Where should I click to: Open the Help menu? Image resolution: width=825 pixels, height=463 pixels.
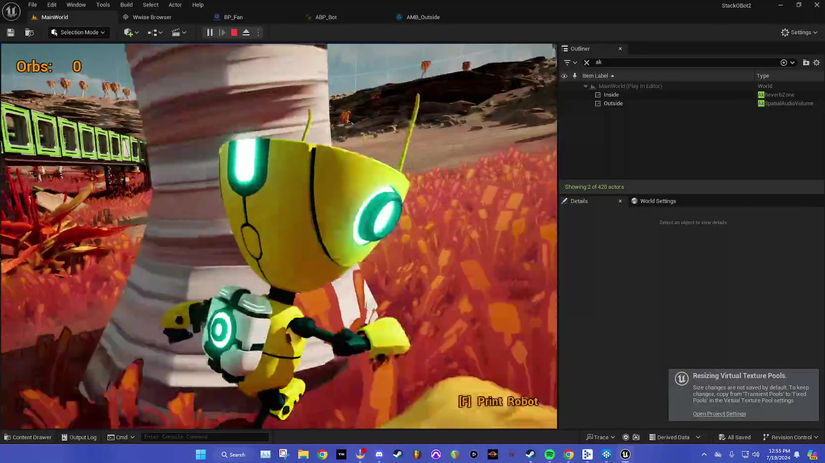[x=198, y=5]
